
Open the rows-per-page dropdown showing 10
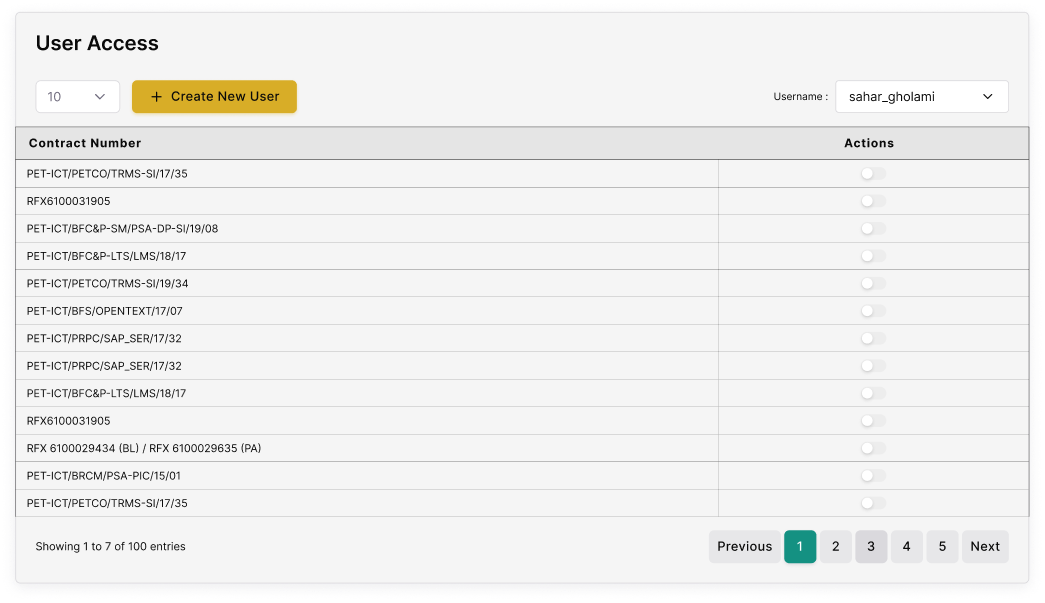(78, 97)
